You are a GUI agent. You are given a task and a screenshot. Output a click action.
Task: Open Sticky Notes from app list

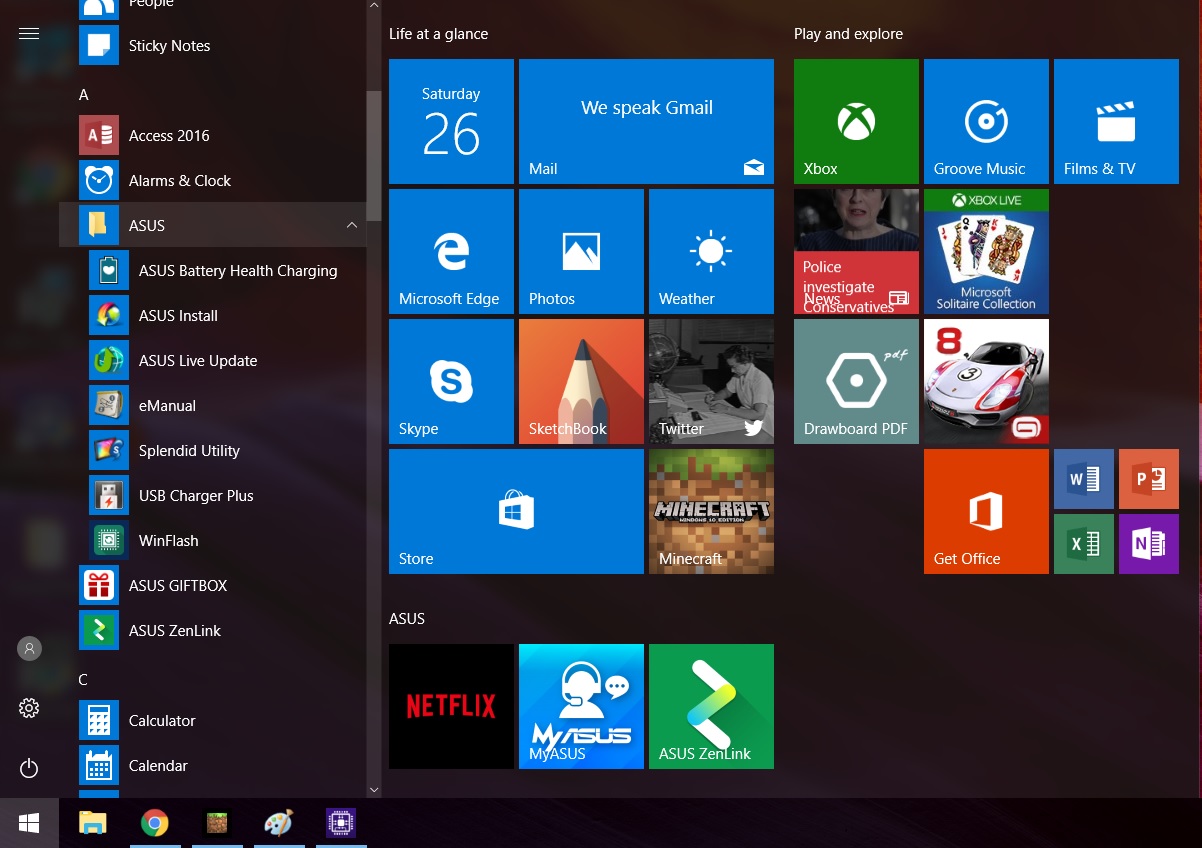(x=213, y=45)
